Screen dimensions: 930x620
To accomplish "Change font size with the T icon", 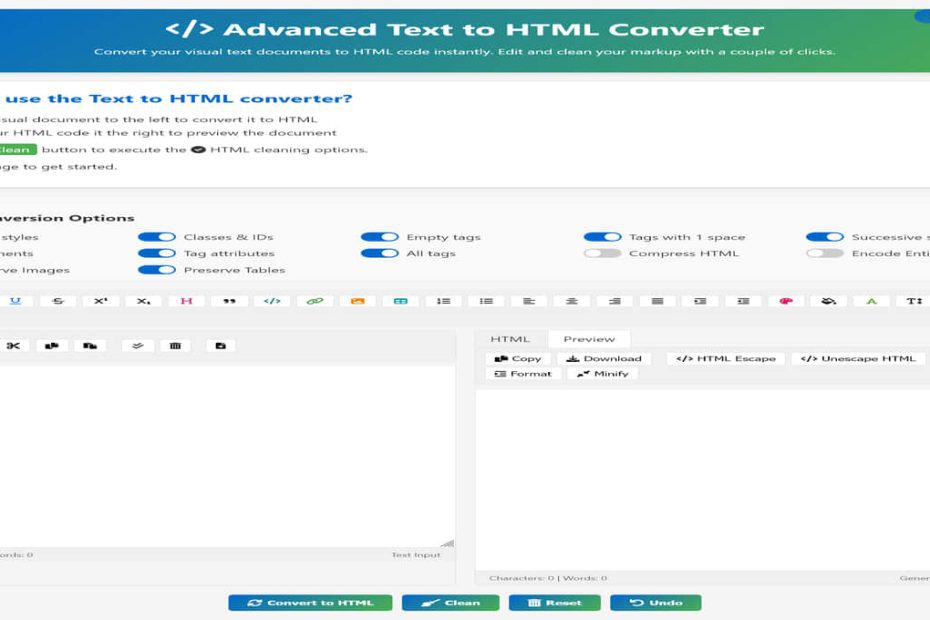I will 914,301.
